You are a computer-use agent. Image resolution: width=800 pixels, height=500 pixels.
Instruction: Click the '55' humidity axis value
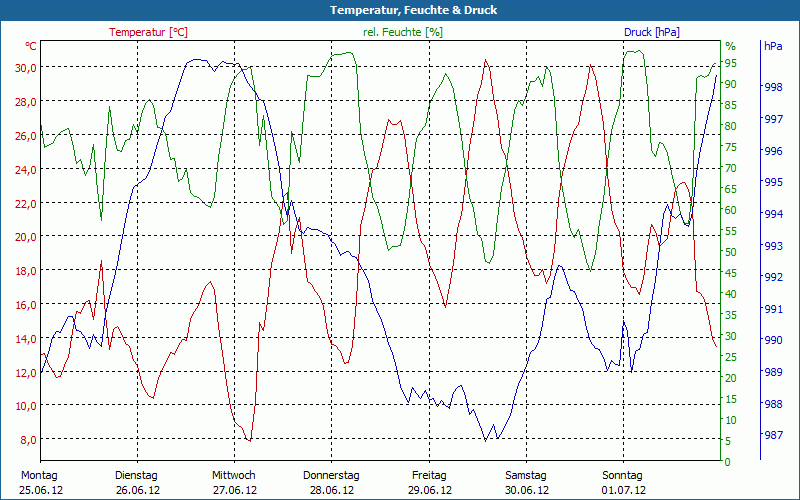point(731,231)
